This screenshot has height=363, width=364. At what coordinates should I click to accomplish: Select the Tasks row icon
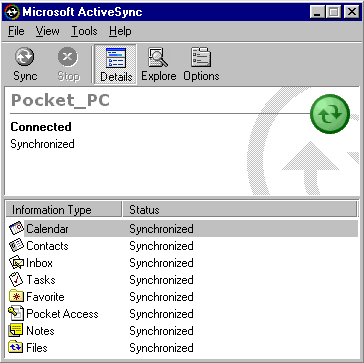[x=16, y=280]
